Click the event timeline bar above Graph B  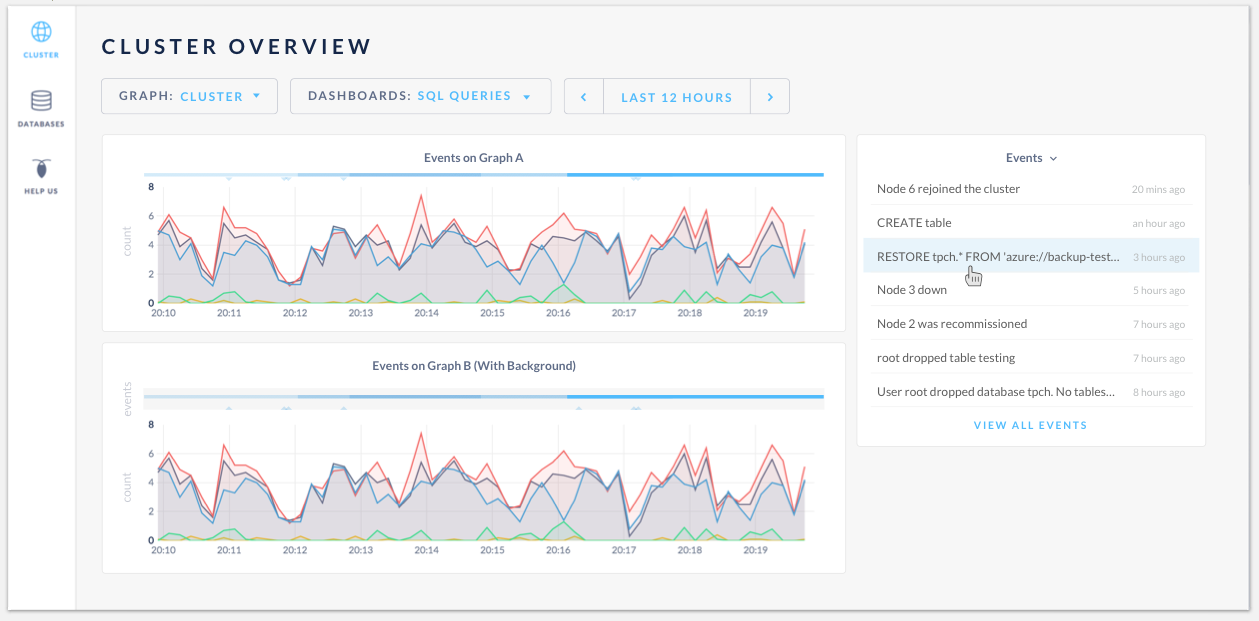coord(484,397)
